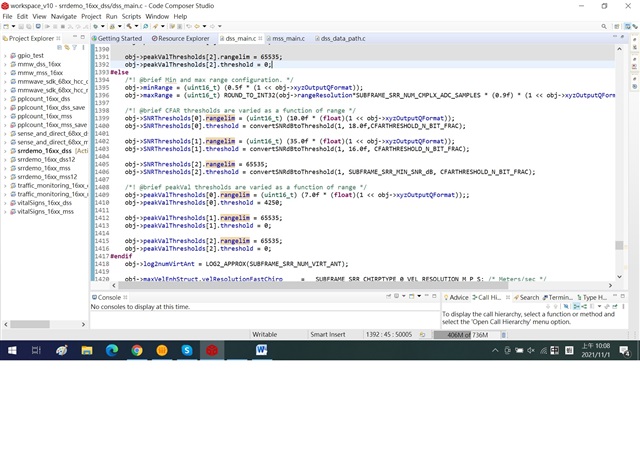
Task: Minimize the Project Explorer panel
Action: point(75,37)
